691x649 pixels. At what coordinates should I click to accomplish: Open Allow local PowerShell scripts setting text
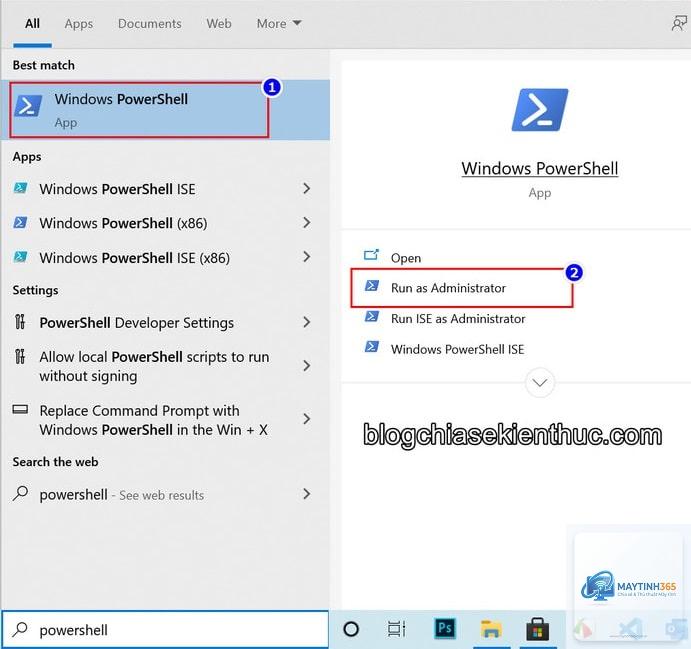coord(154,366)
